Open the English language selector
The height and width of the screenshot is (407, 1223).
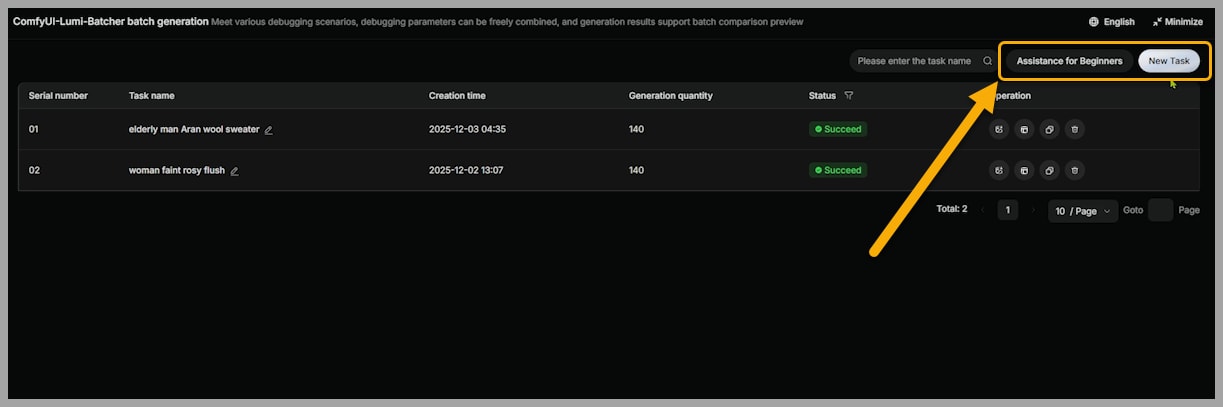click(1112, 21)
